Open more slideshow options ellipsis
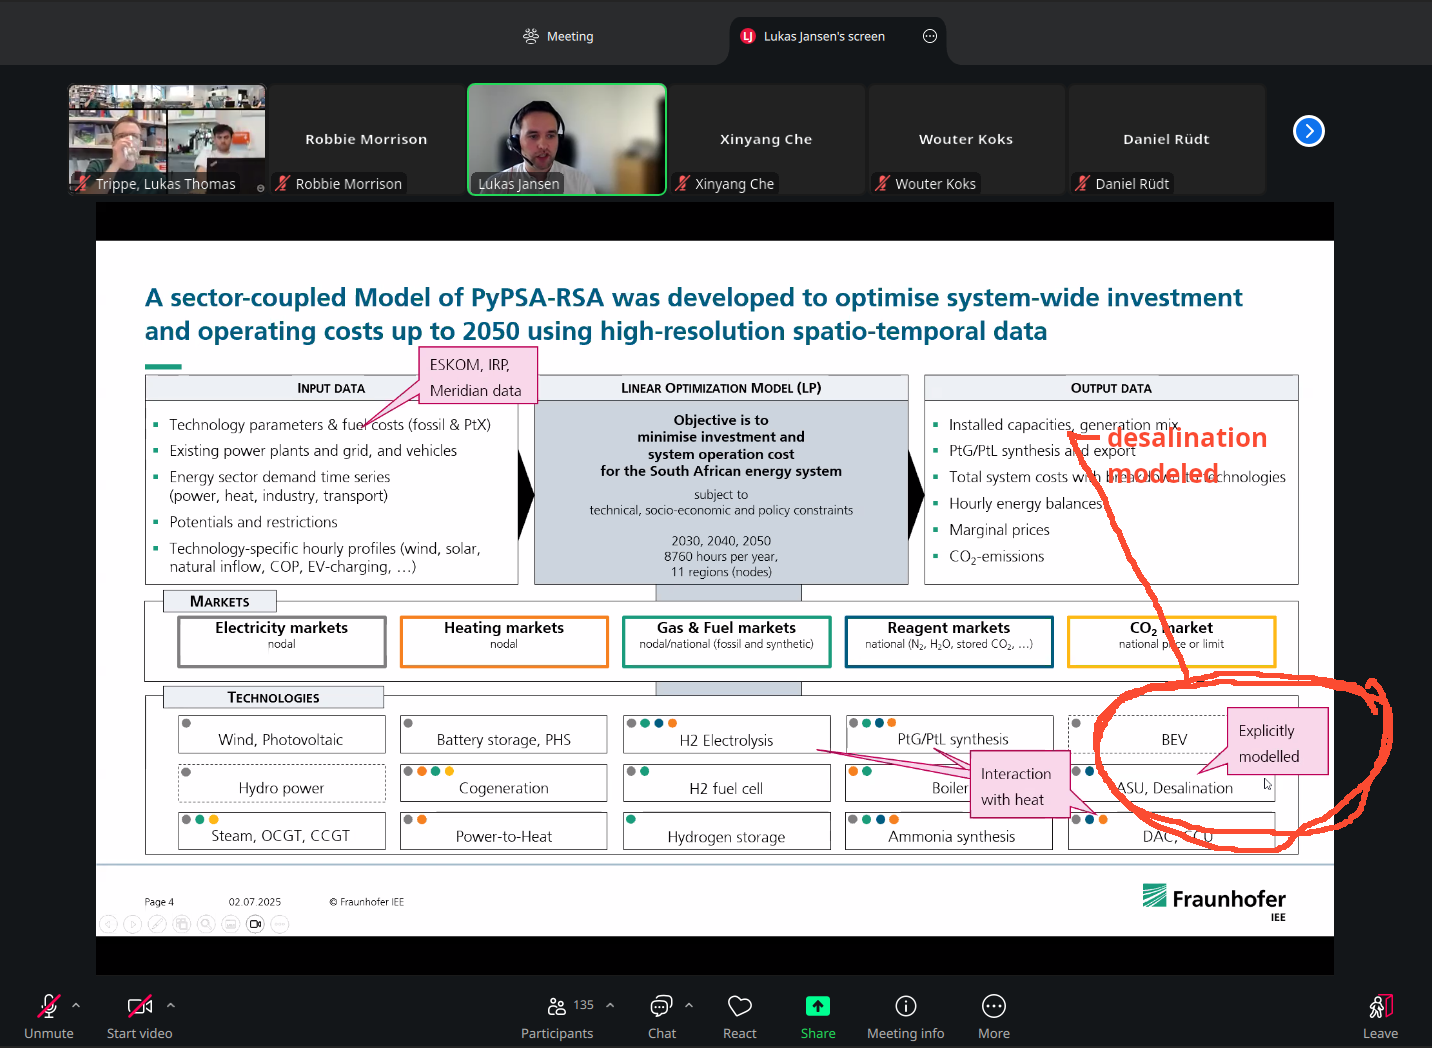This screenshot has height=1048, width=1432. point(280,924)
